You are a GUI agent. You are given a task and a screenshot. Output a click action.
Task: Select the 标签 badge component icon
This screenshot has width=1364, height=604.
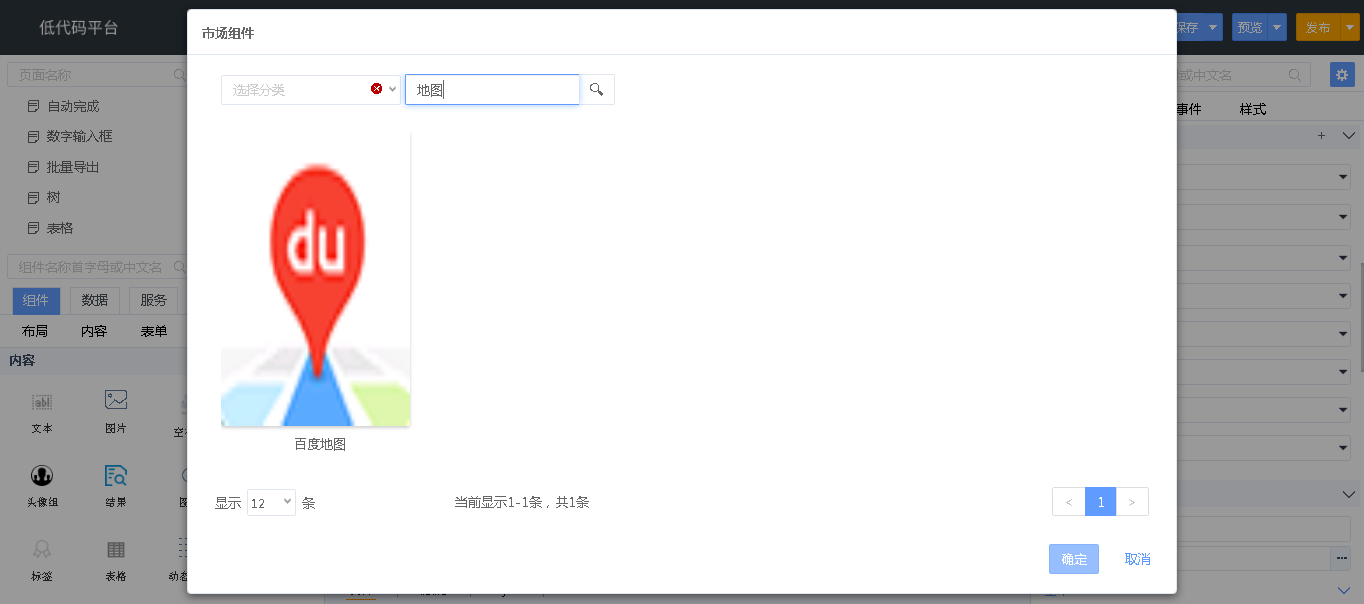pyautogui.click(x=42, y=550)
